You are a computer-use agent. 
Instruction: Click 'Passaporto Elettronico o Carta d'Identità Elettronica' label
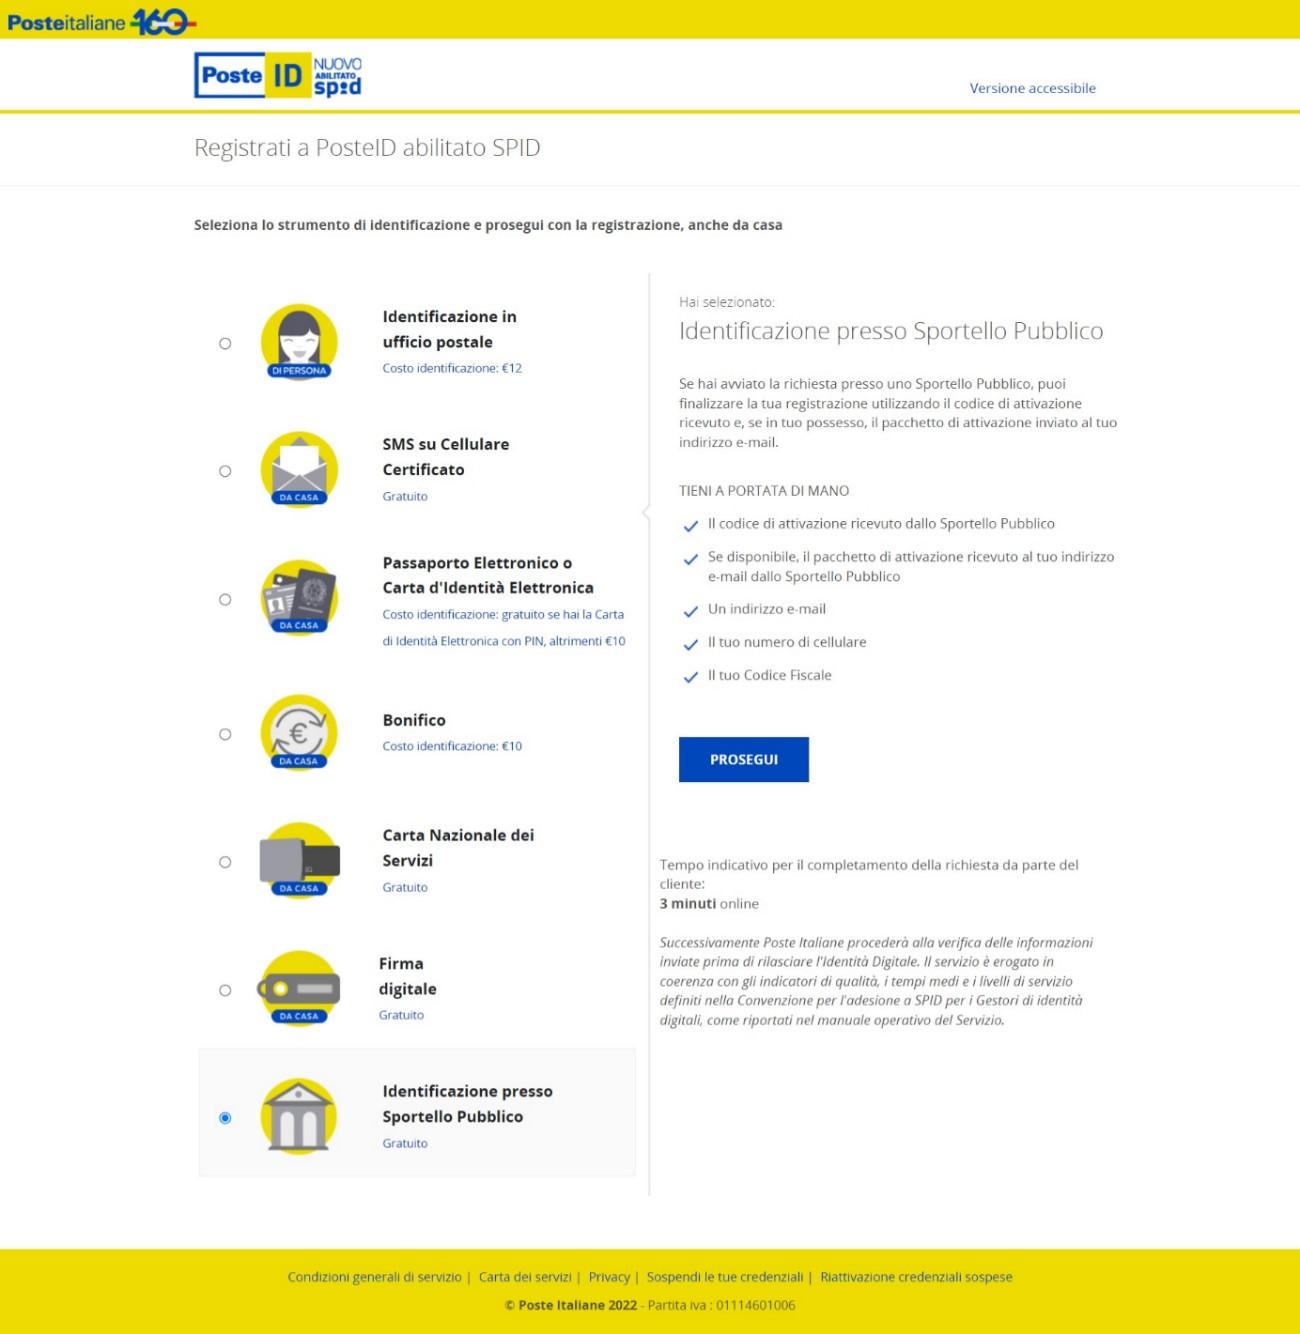click(x=488, y=575)
